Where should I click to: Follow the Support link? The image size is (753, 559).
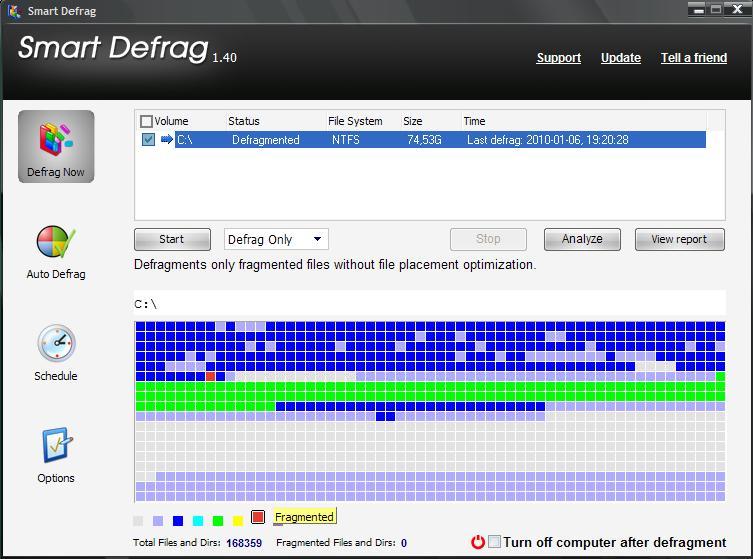[x=558, y=58]
